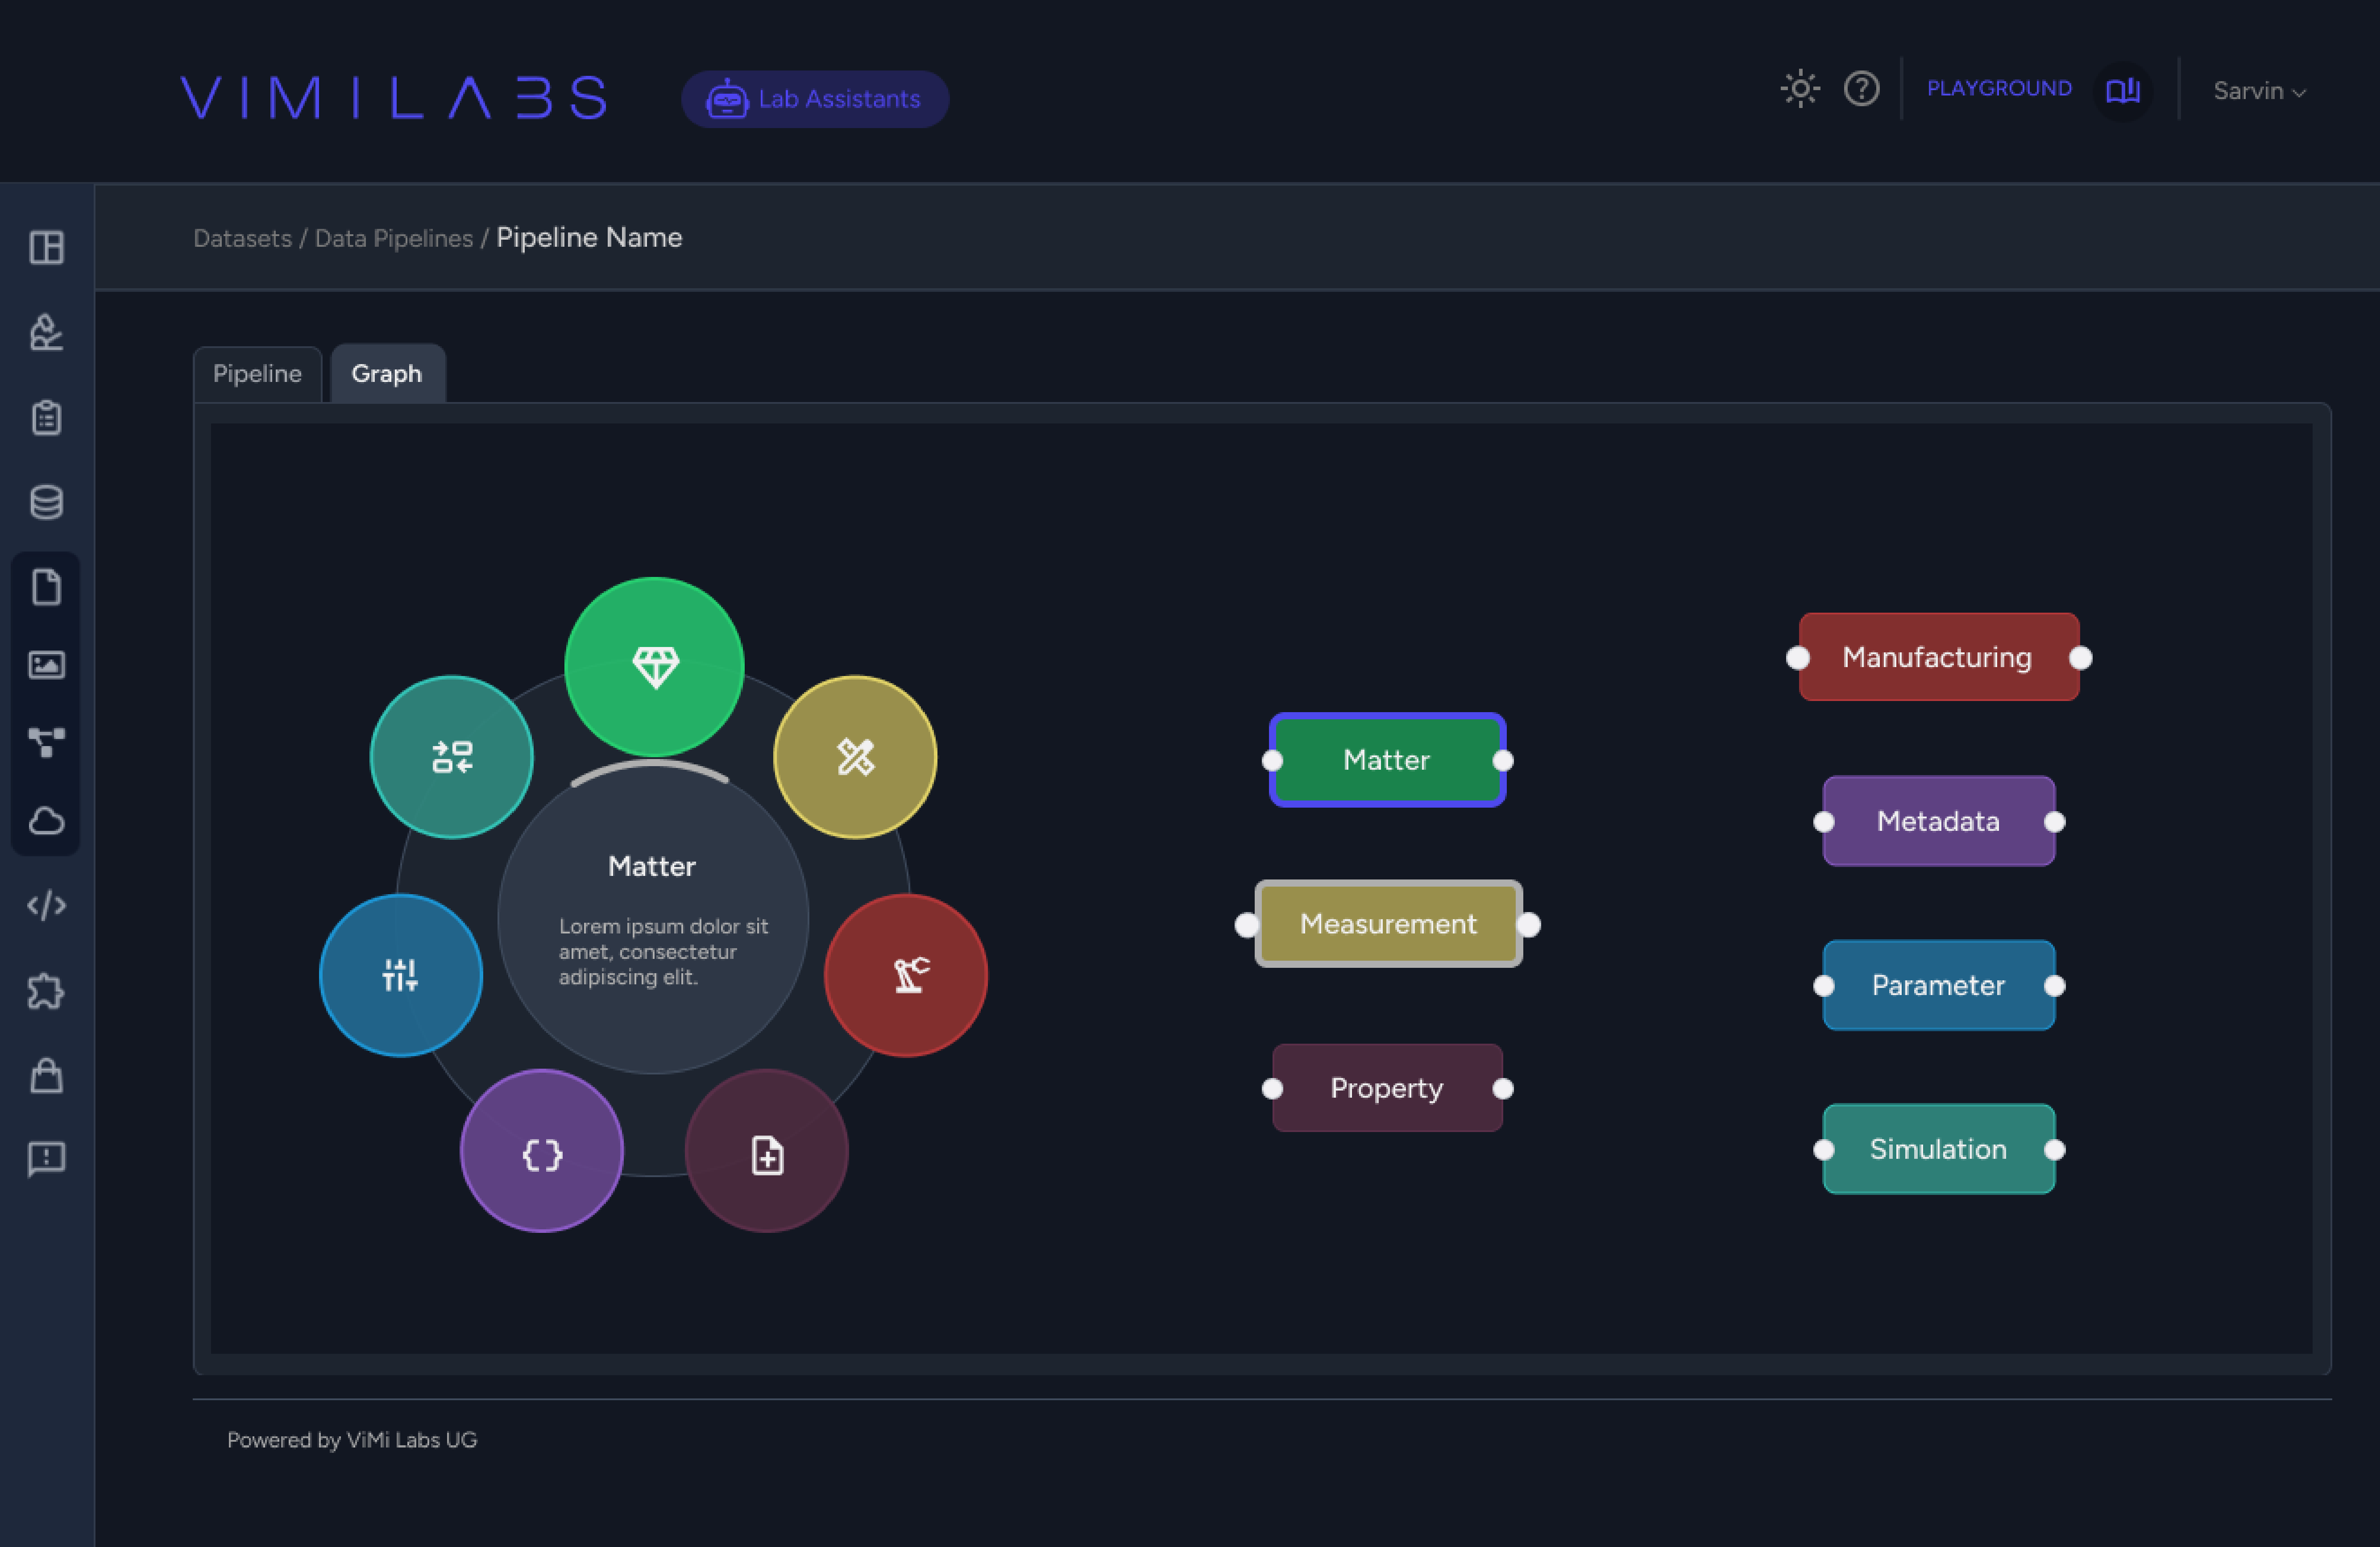Select the green diamond Matter circle
This screenshot has width=2380, height=1547.
[x=654, y=666]
